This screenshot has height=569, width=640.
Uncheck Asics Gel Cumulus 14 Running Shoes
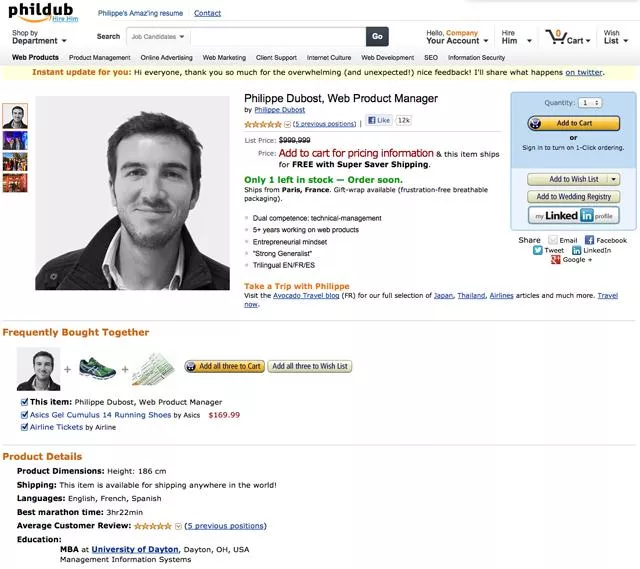pos(24,415)
